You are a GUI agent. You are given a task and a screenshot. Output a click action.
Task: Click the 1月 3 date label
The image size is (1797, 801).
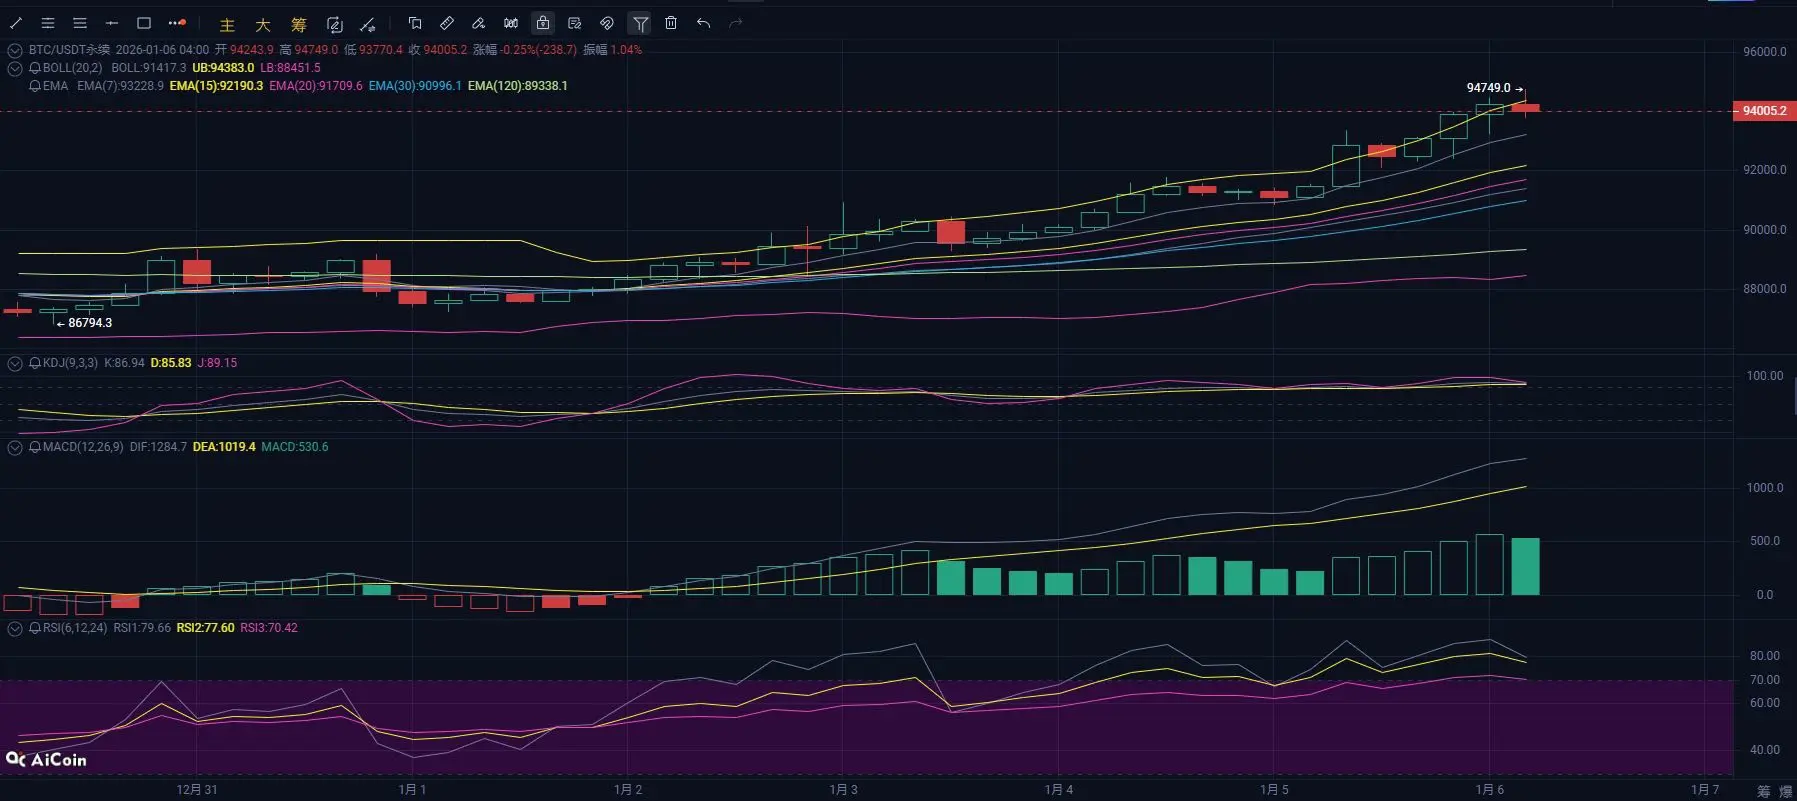pyautogui.click(x=843, y=790)
